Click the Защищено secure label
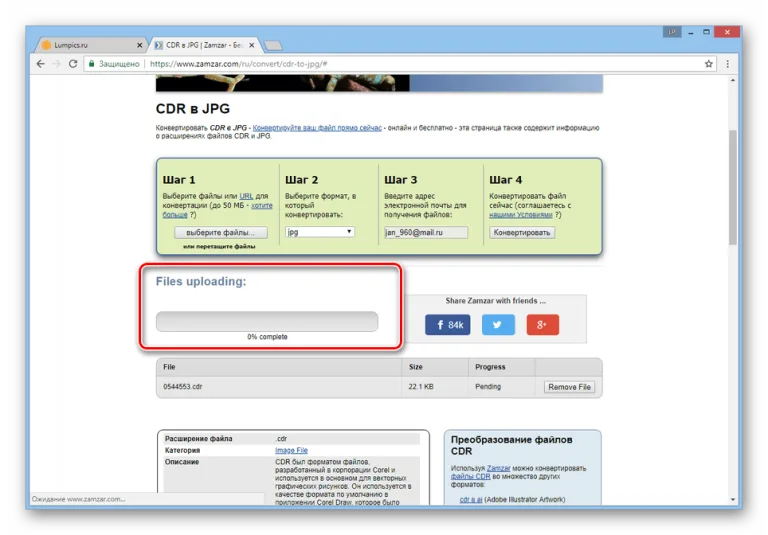 coord(119,64)
